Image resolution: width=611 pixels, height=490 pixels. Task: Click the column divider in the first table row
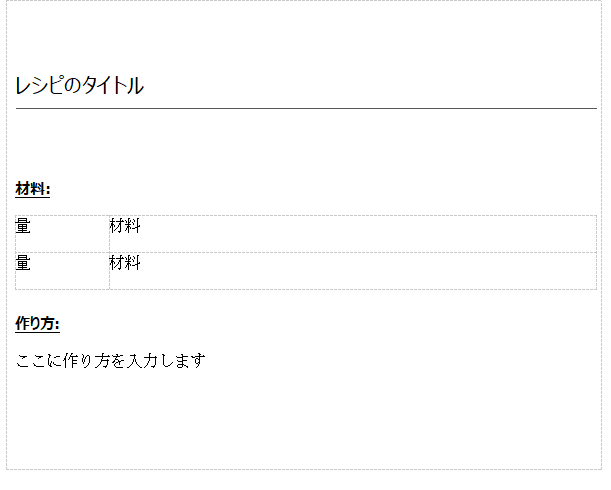click(109, 234)
